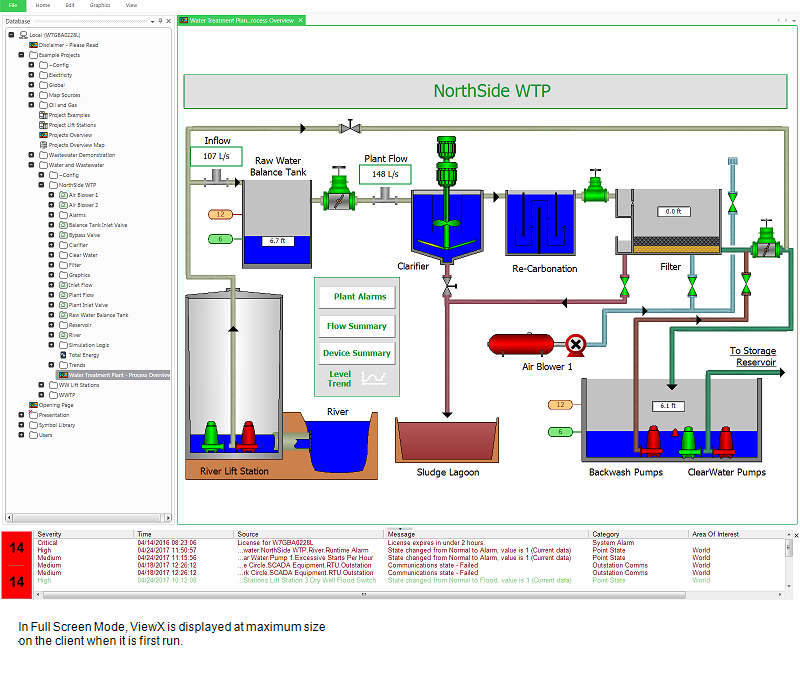Open the Graphics ribbon tab

[100, 5]
